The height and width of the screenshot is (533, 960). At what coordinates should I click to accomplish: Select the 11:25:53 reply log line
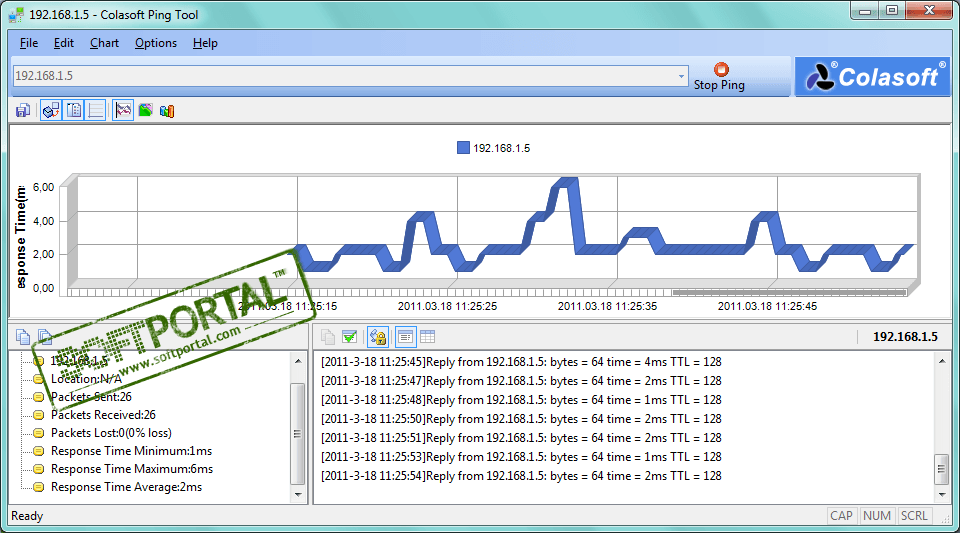pyautogui.click(x=521, y=457)
